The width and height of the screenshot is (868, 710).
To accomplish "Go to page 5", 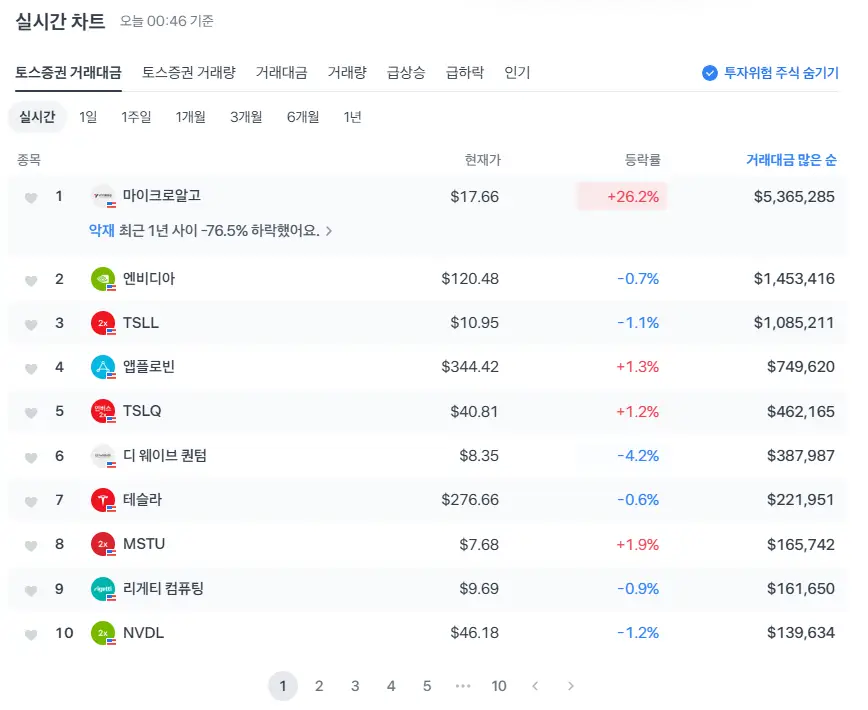I will 427,686.
